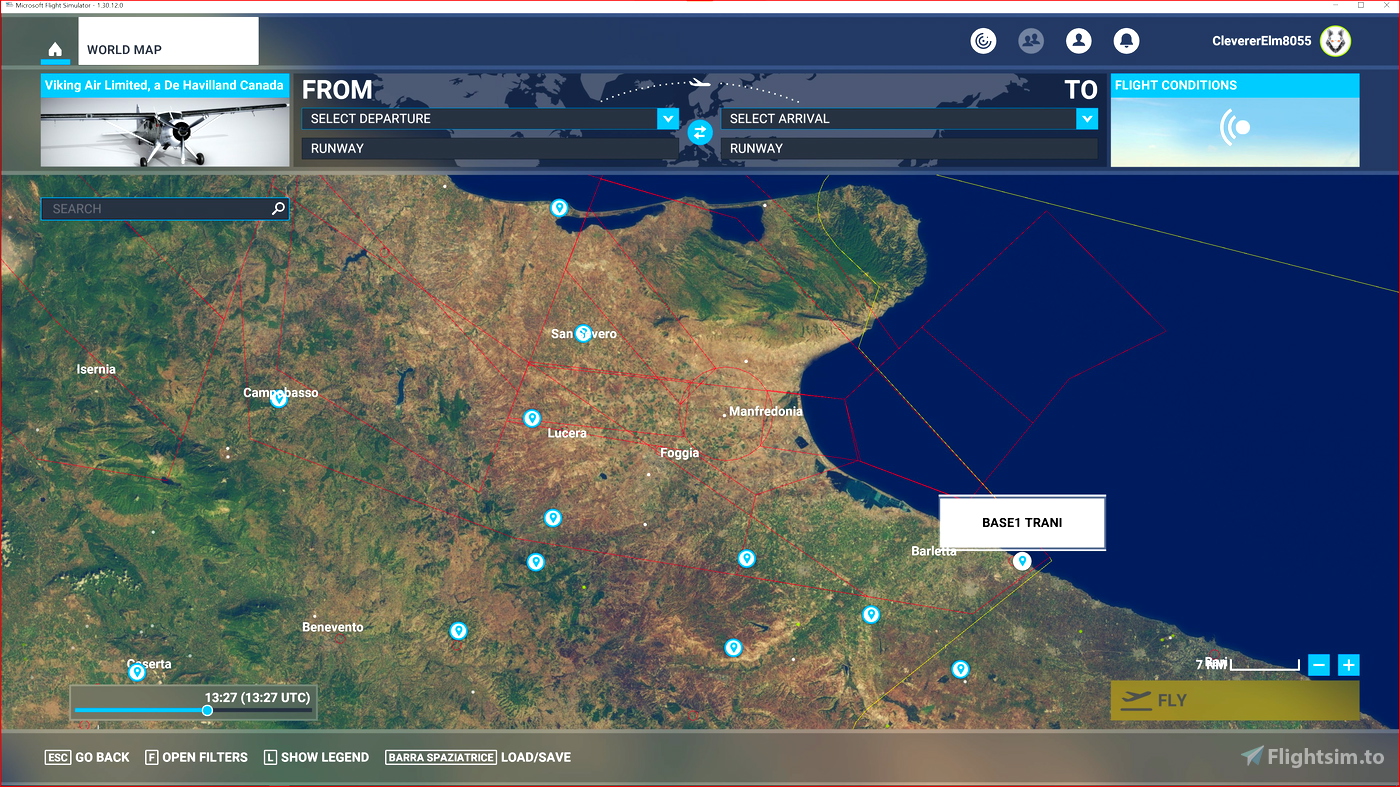Click F Open Filters

pyautogui.click(x=196, y=757)
